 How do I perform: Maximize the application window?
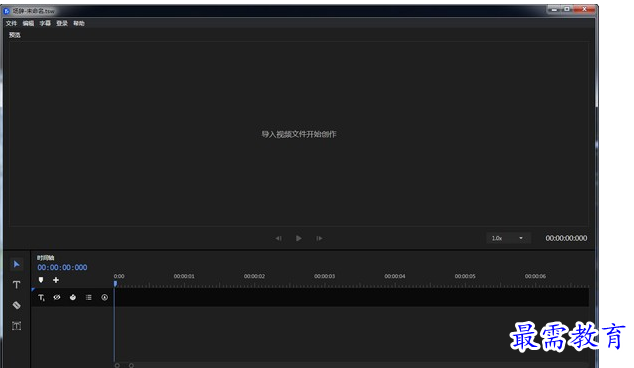pyautogui.click(x=567, y=9)
